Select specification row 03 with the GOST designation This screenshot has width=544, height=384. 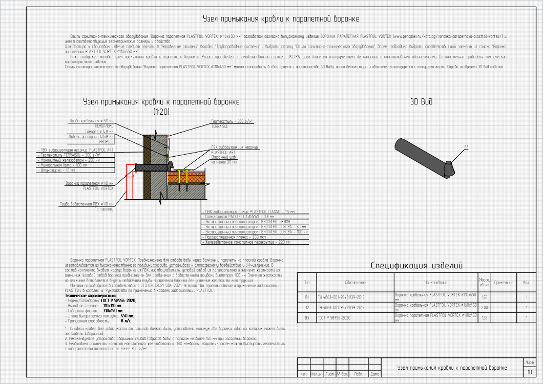point(417,317)
